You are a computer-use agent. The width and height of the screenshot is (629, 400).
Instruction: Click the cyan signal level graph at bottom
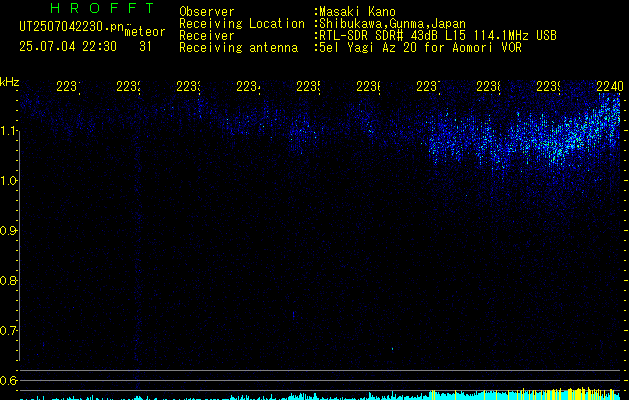[320, 395]
